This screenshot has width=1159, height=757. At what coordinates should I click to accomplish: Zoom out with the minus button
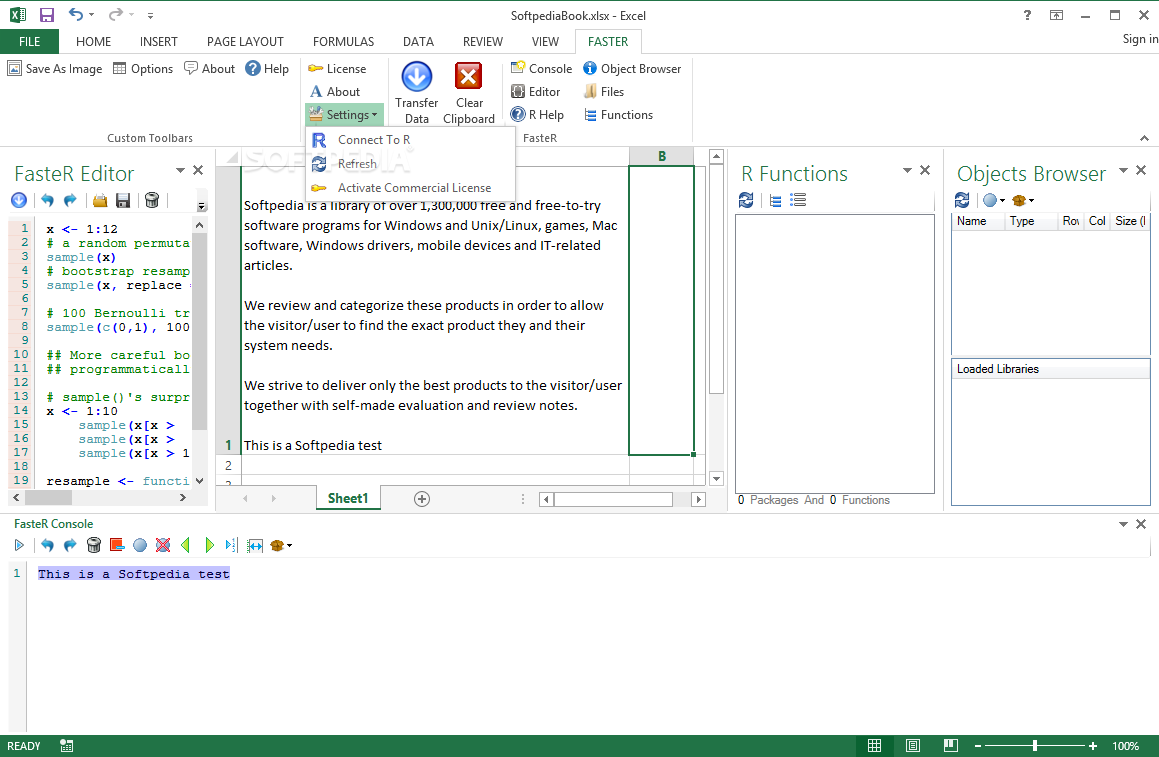coord(978,746)
